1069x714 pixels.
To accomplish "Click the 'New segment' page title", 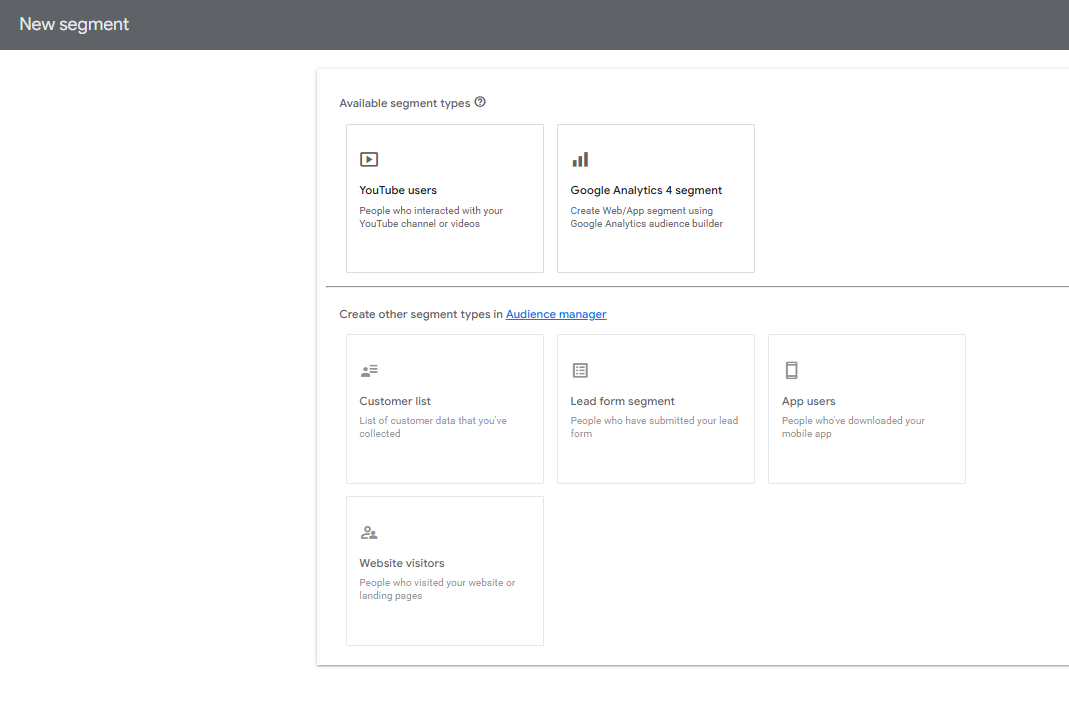I will tap(74, 25).
